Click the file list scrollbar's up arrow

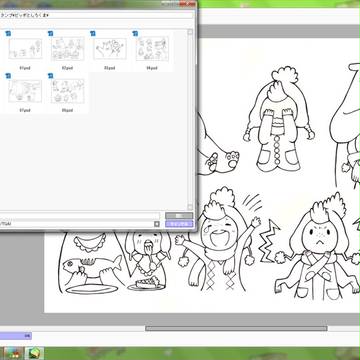(x=190, y=32)
